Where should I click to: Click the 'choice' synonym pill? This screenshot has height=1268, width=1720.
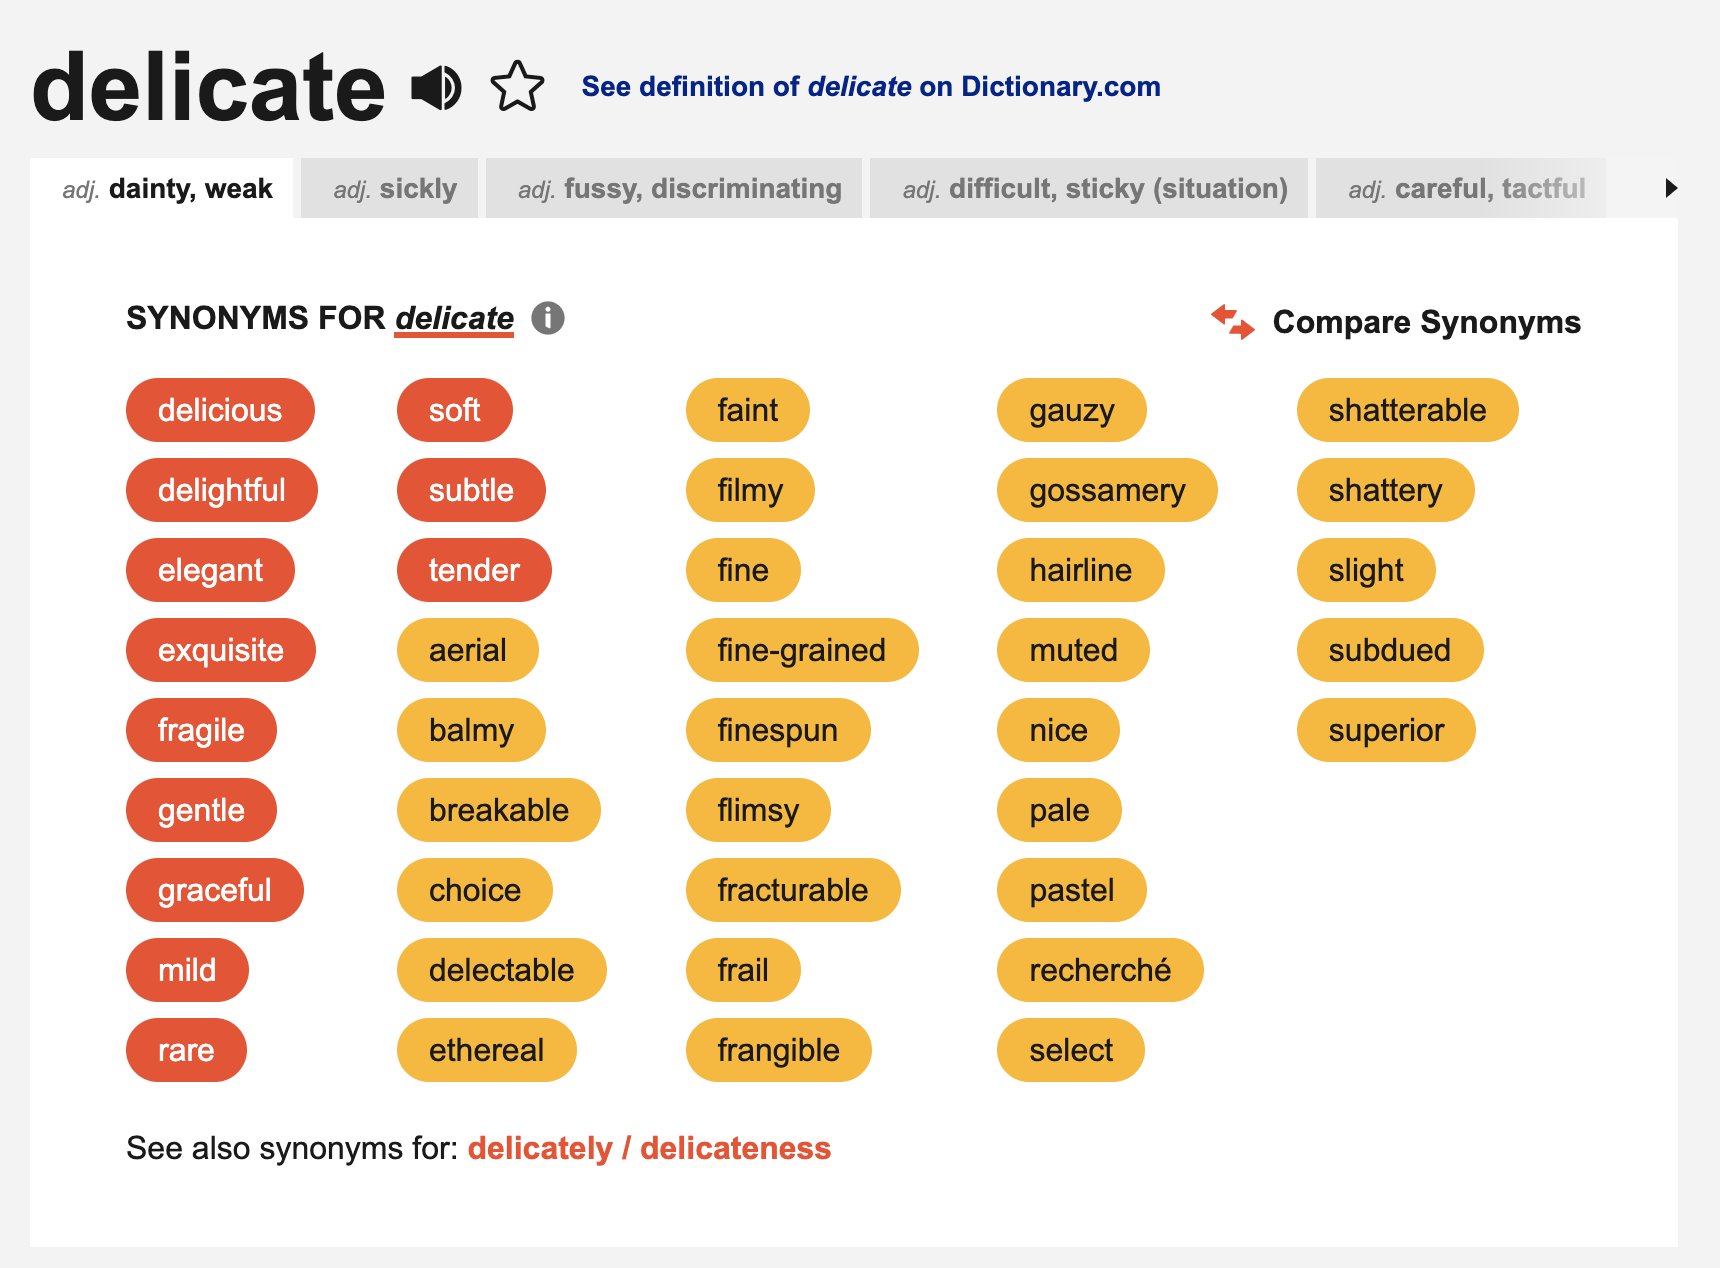tap(475, 890)
